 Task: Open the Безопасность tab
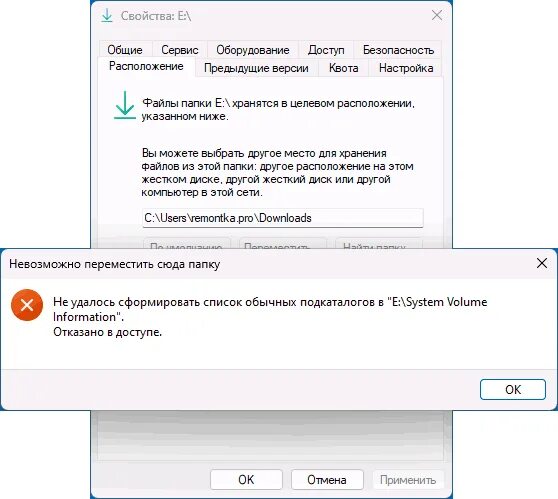(x=398, y=50)
